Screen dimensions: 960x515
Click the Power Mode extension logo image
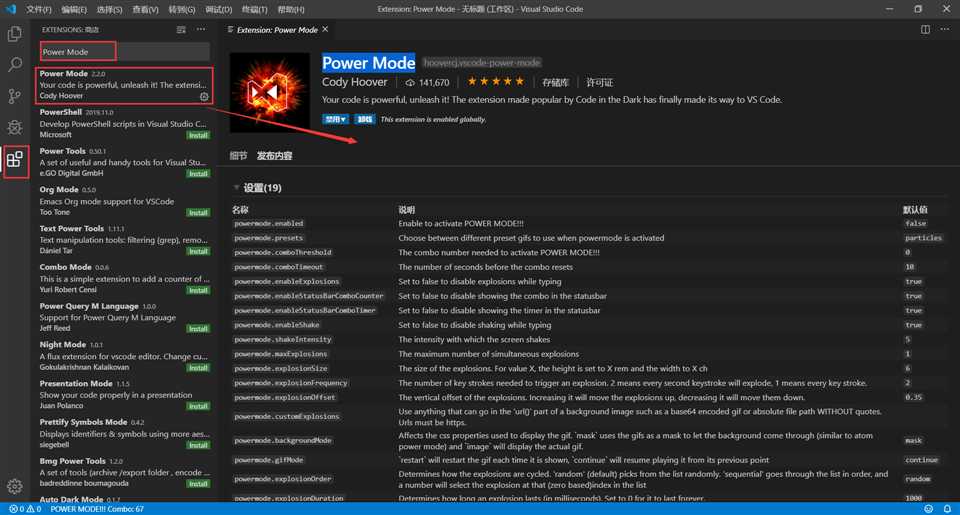click(269, 92)
